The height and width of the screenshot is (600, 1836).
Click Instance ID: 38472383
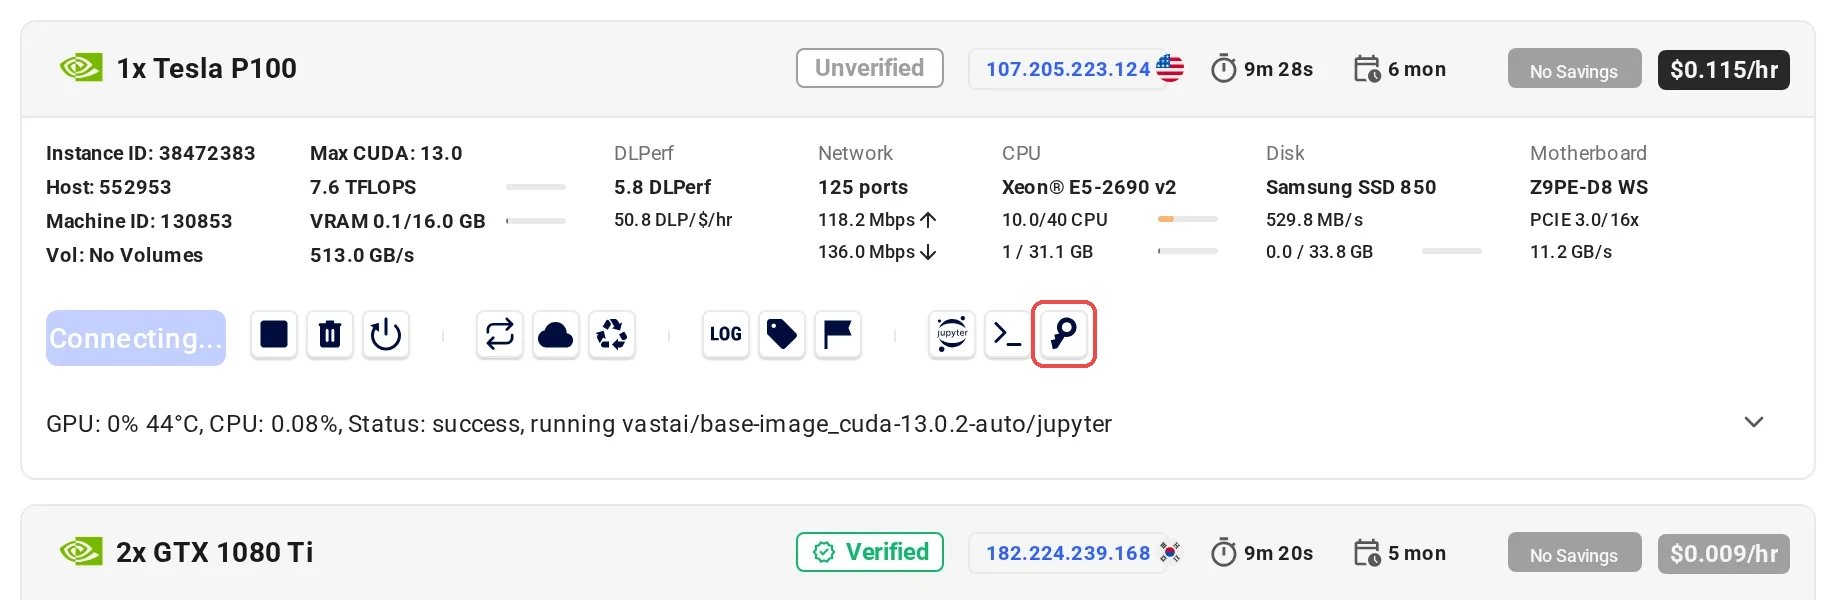tap(151, 153)
